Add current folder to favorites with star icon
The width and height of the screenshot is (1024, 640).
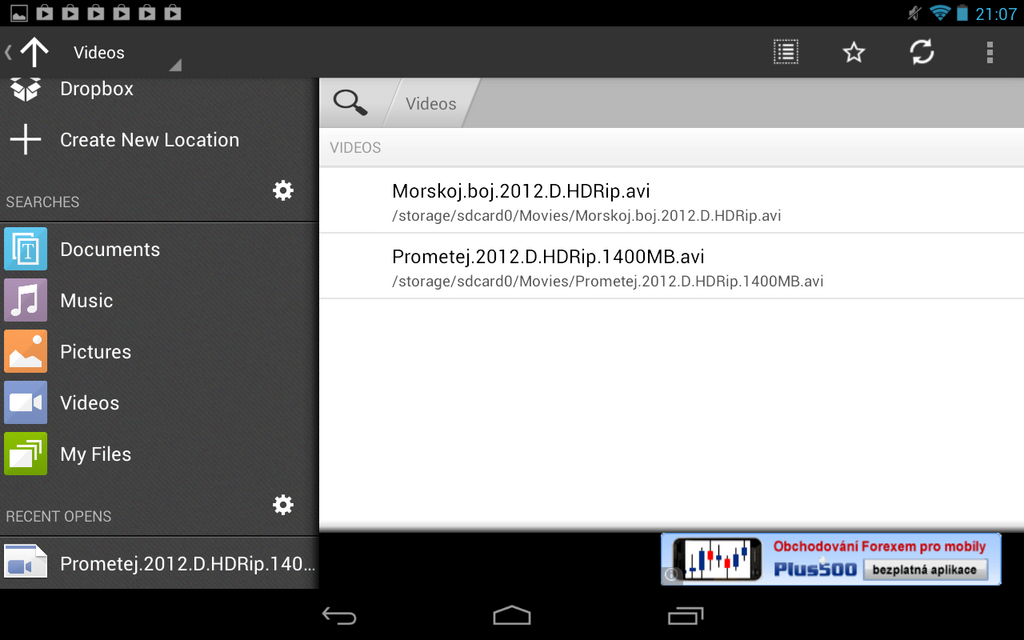pos(853,52)
